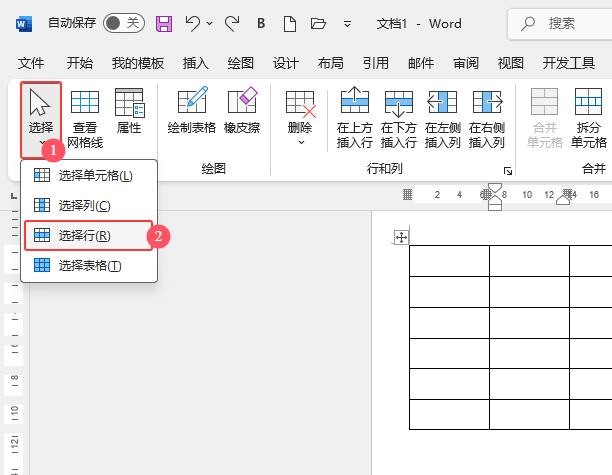Image resolution: width=612 pixels, height=475 pixels.
Task: Open the undo history dropdown arrow
Action: tap(209, 23)
